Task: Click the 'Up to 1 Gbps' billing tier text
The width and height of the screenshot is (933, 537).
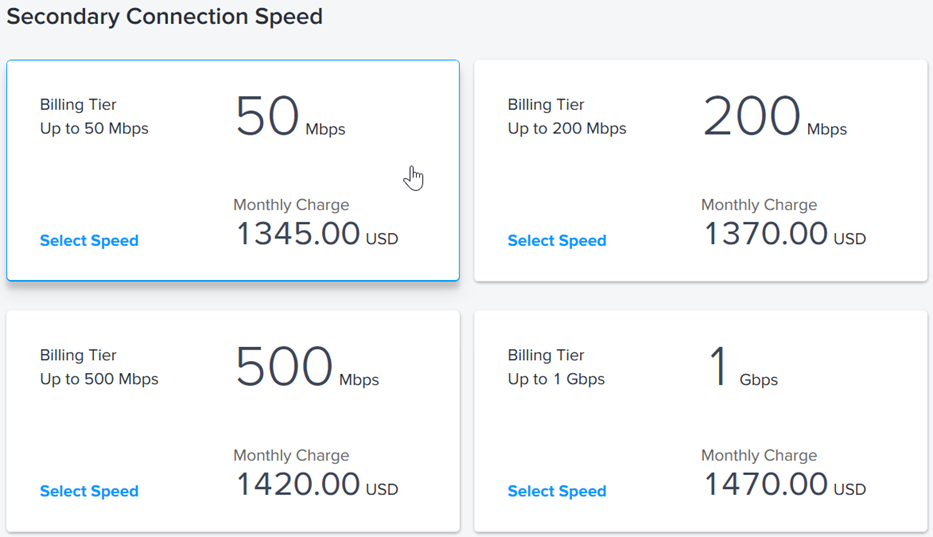Action: click(x=556, y=379)
